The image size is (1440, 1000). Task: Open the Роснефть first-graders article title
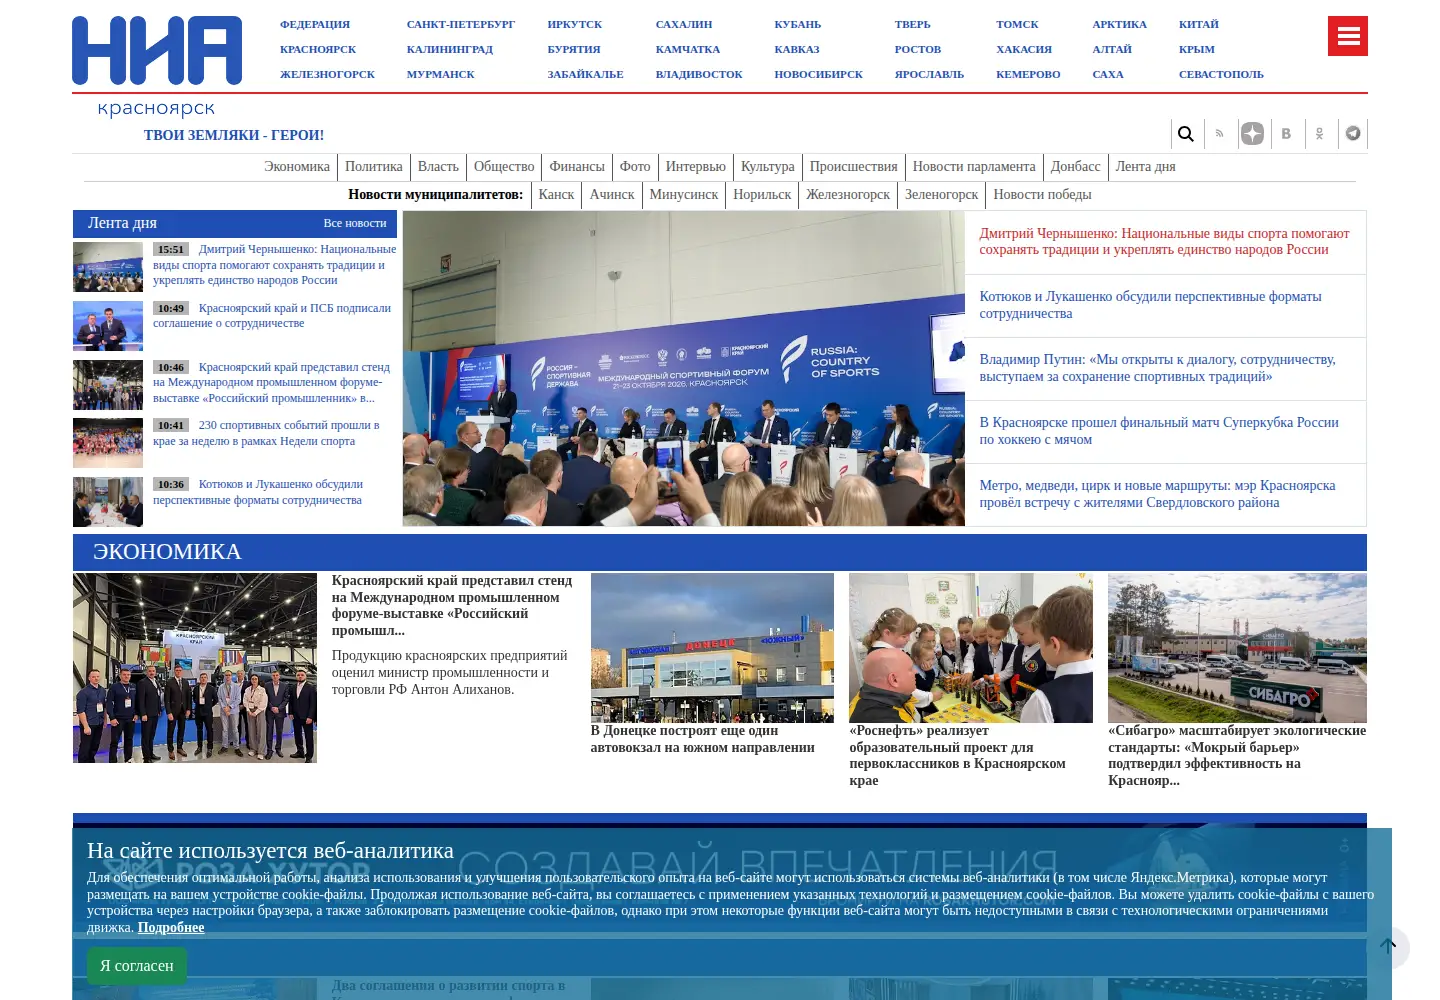click(957, 756)
